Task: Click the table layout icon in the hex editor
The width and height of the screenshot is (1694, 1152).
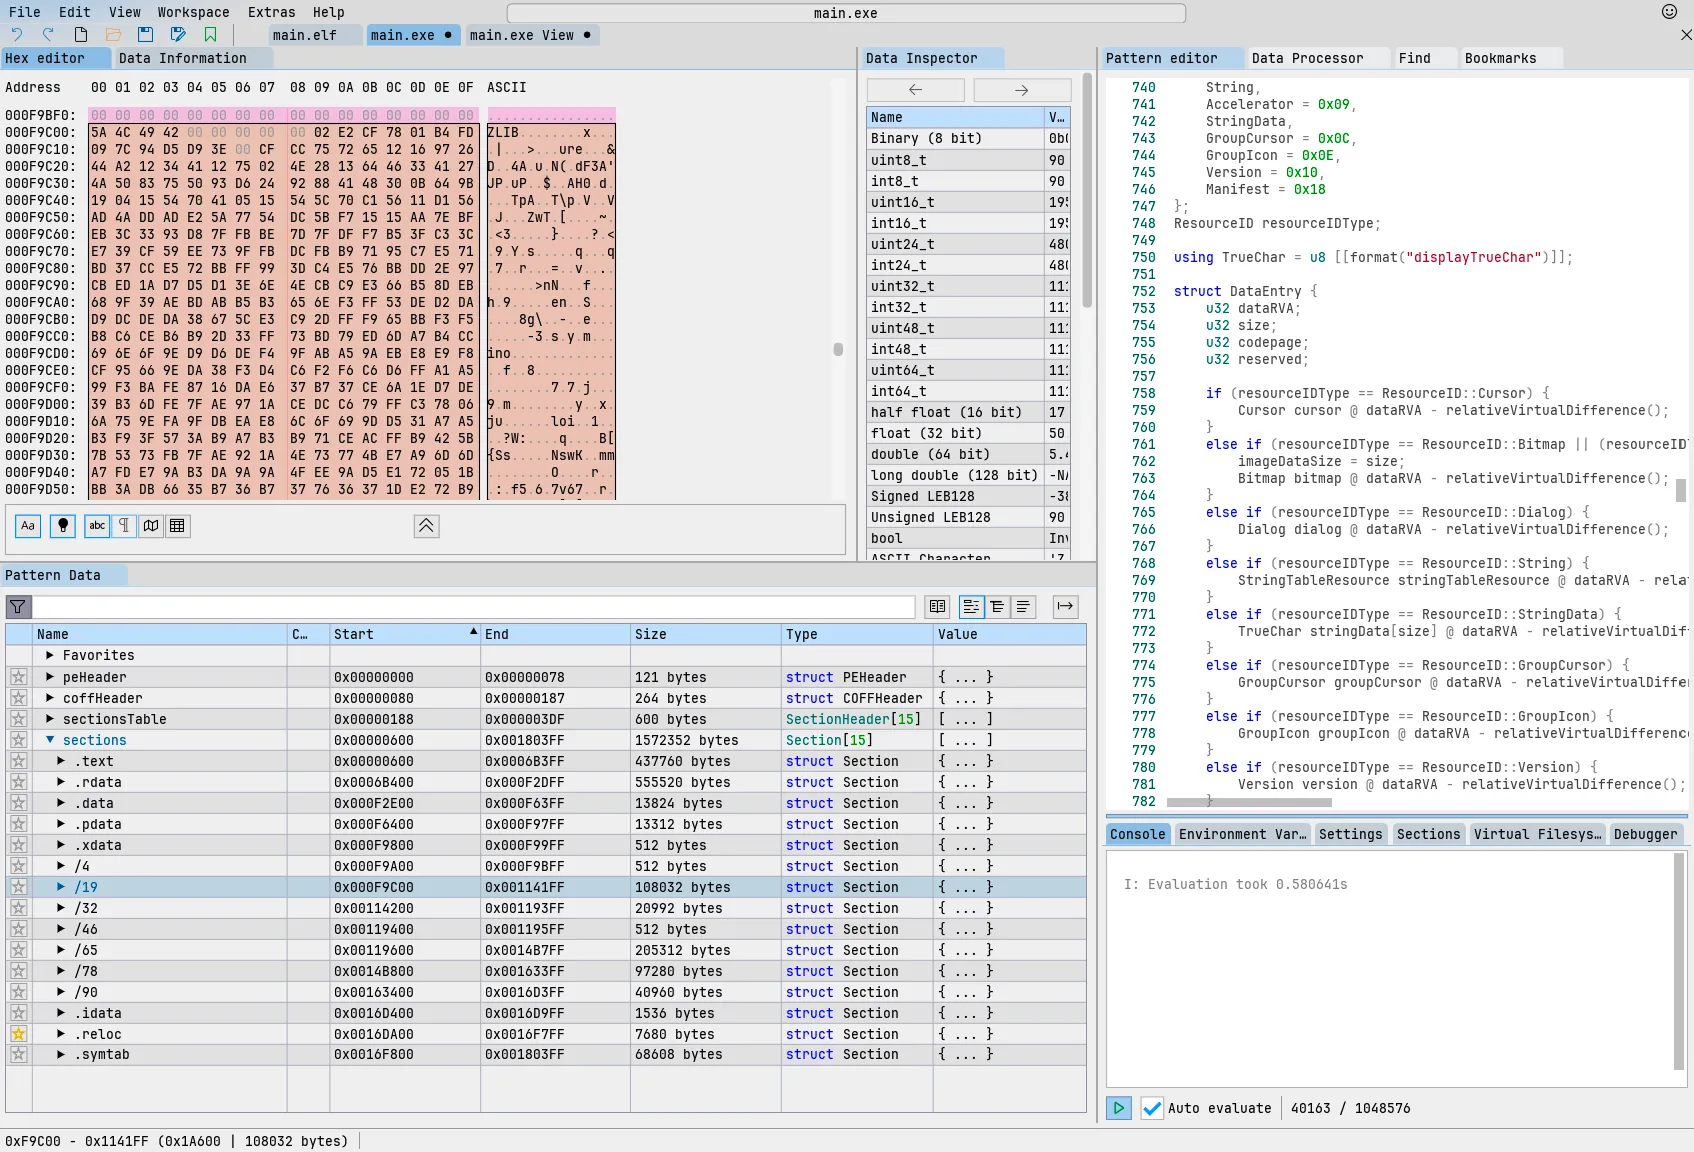Action: click(178, 526)
